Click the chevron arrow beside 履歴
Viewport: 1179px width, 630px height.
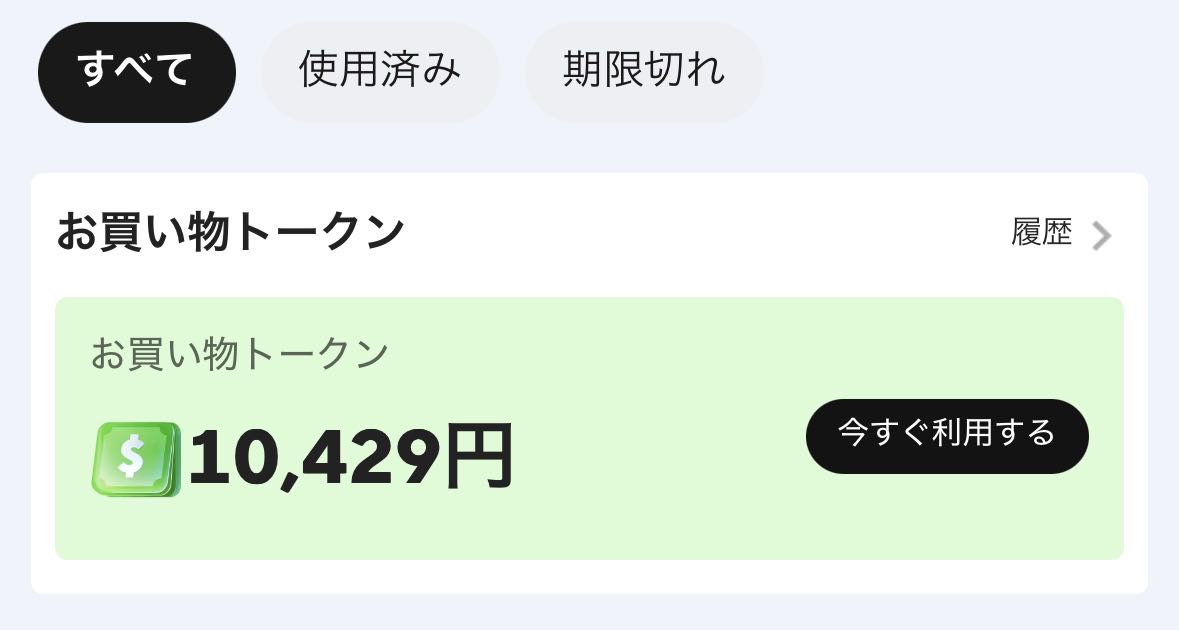click(x=1101, y=236)
